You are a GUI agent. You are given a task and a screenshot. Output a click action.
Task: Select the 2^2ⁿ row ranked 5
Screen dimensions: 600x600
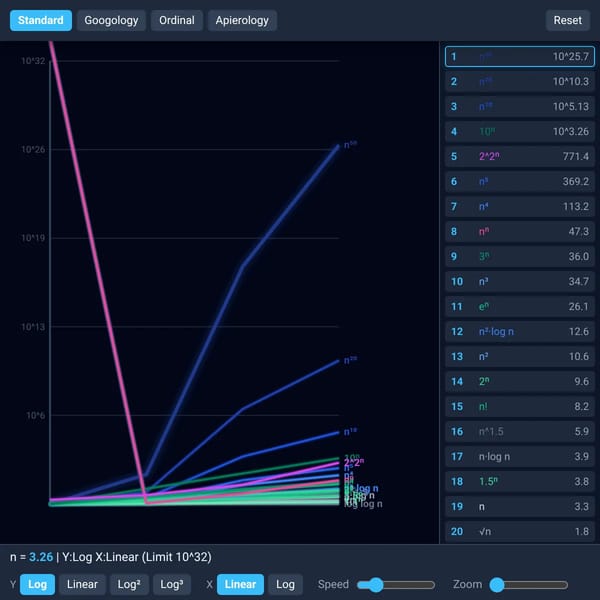tap(520, 157)
